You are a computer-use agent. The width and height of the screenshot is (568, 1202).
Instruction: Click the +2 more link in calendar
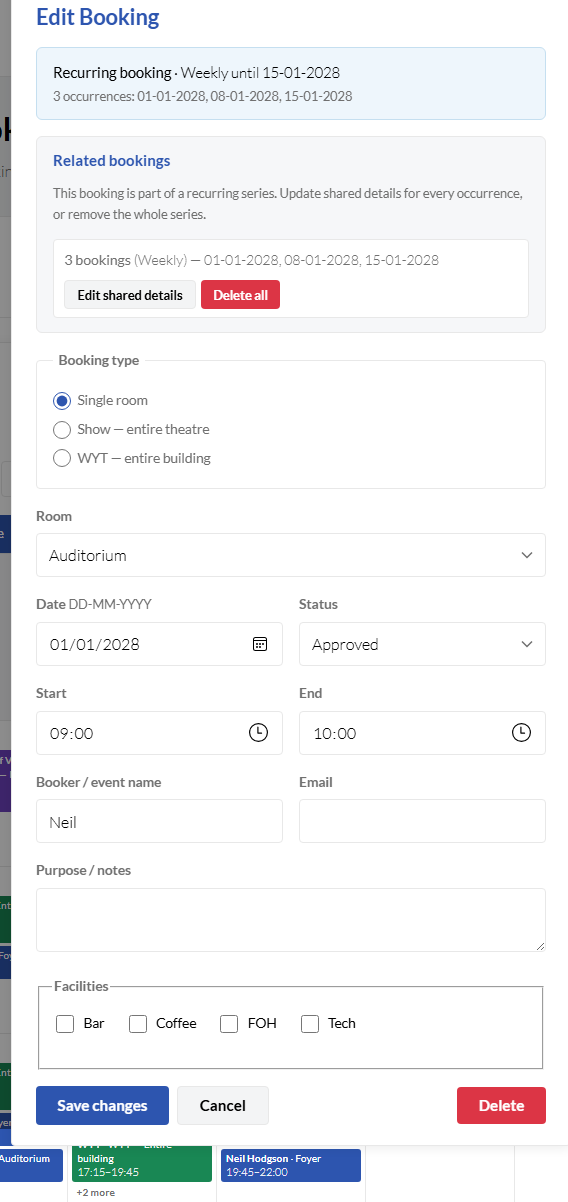[x=96, y=1192]
